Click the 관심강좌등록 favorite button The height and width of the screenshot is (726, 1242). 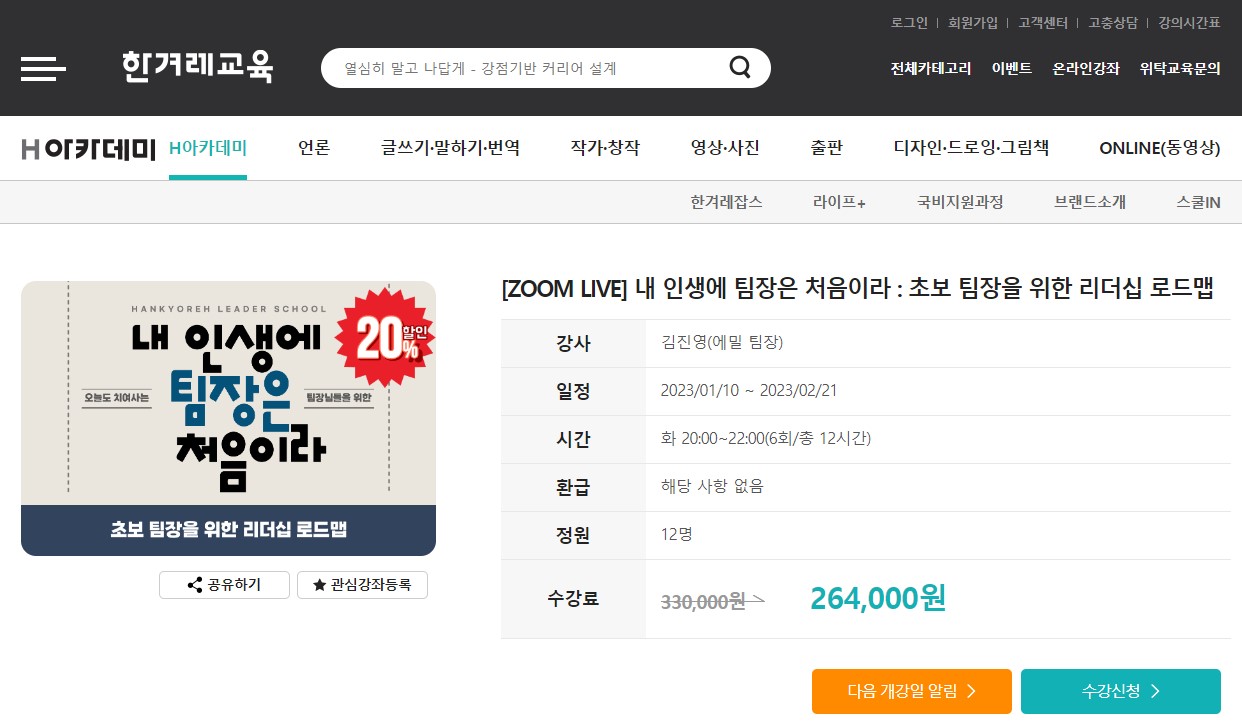pyautogui.click(x=362, y=585)
